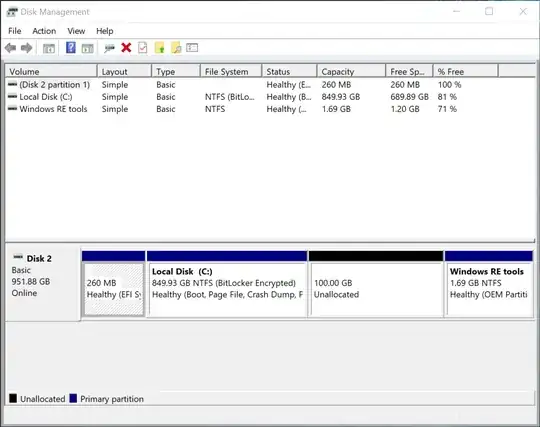Screen dimensions: 540x427
Task: Click the 689.89 GB free space cell
Action: 409,97
